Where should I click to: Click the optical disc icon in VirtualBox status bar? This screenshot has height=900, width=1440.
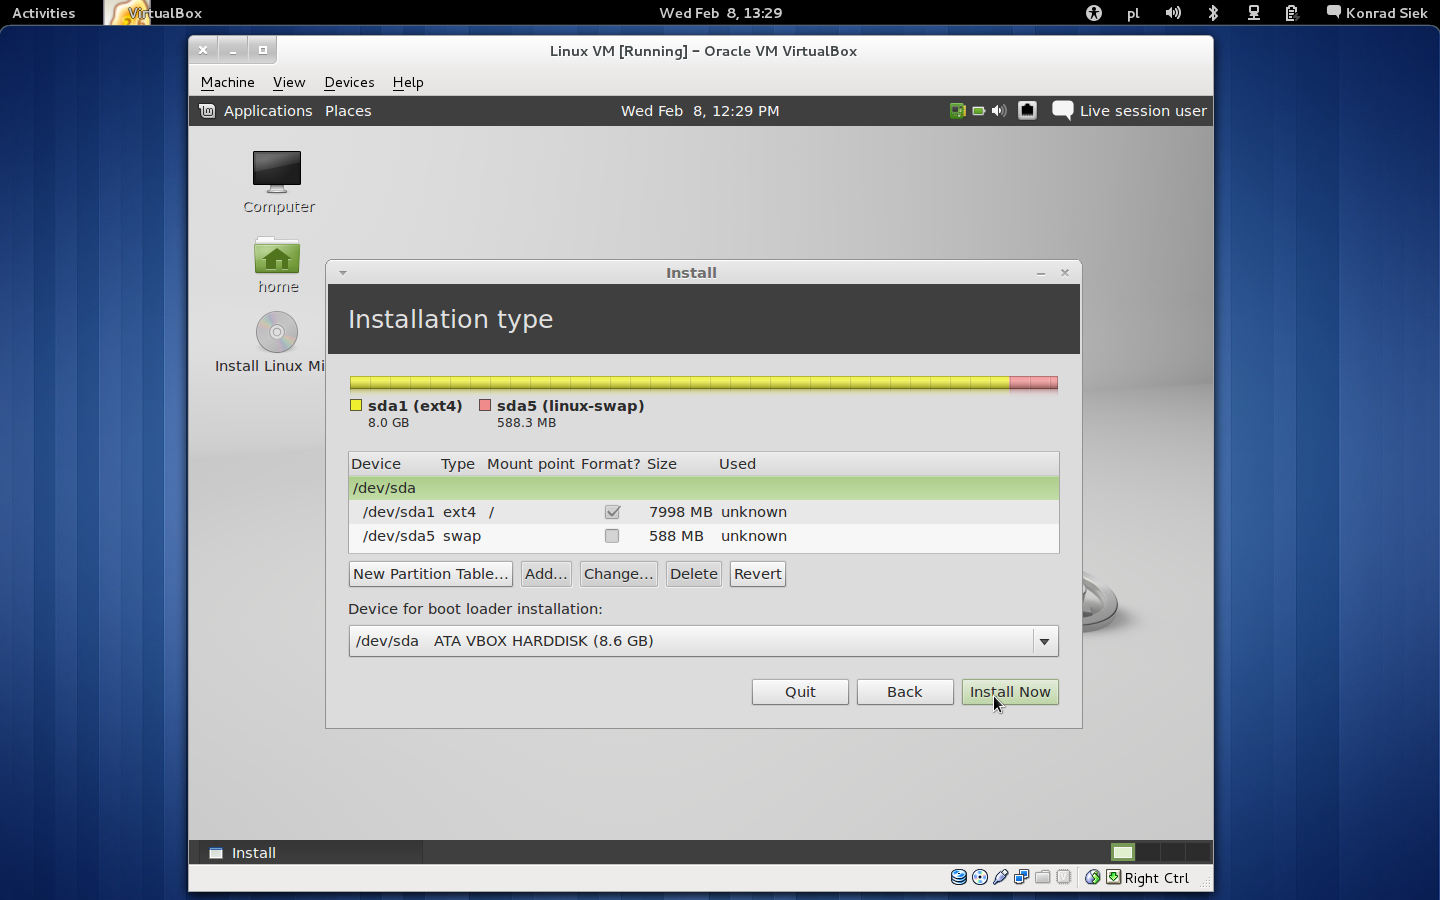pos(980,877)
